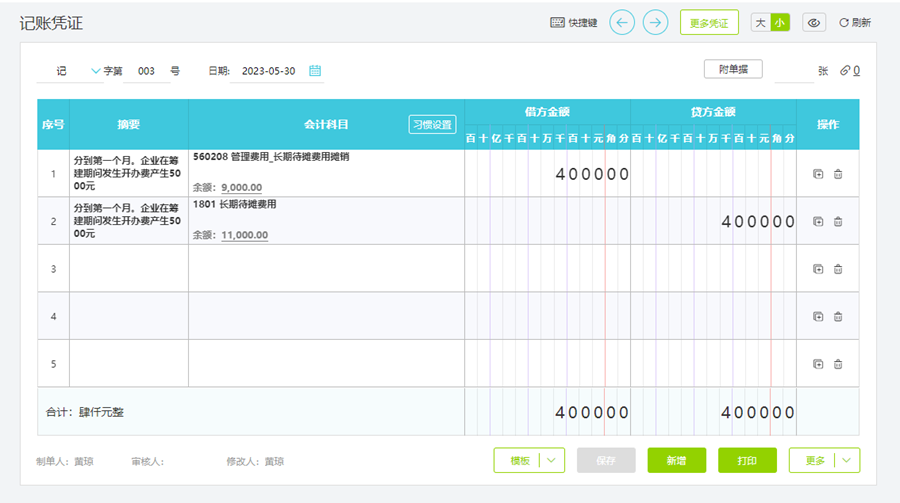This screenshot has width=900, height=503.
Task: Copy row 1 using its copy icon
Action: 818,174
